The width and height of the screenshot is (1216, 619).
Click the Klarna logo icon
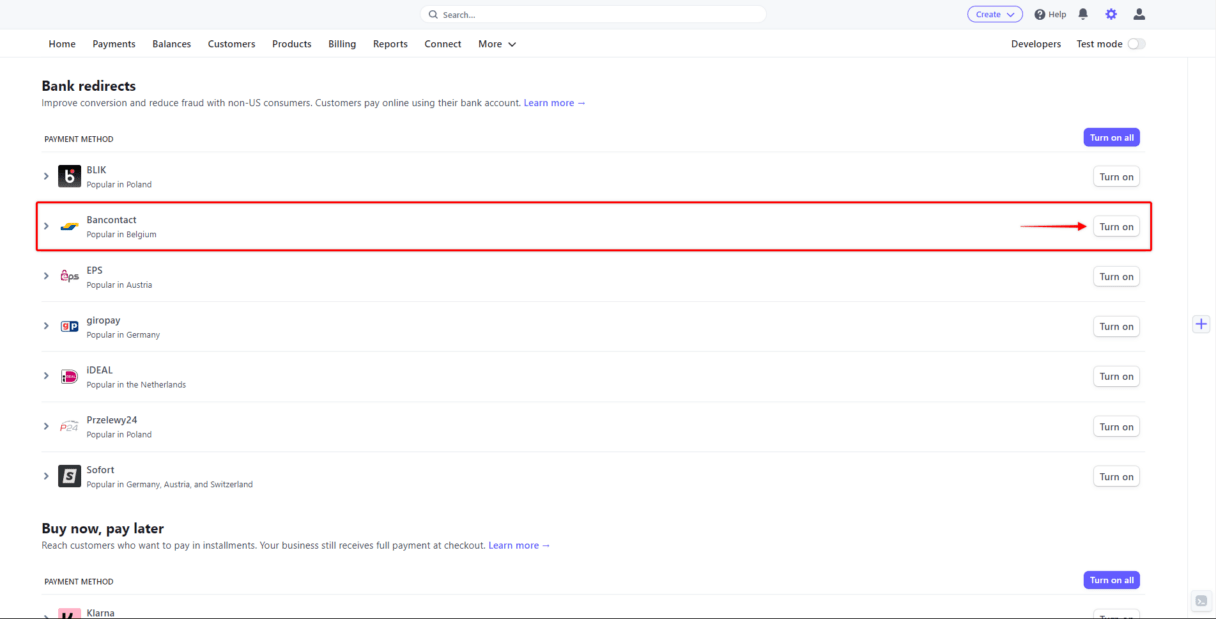[x=69, y=613]
